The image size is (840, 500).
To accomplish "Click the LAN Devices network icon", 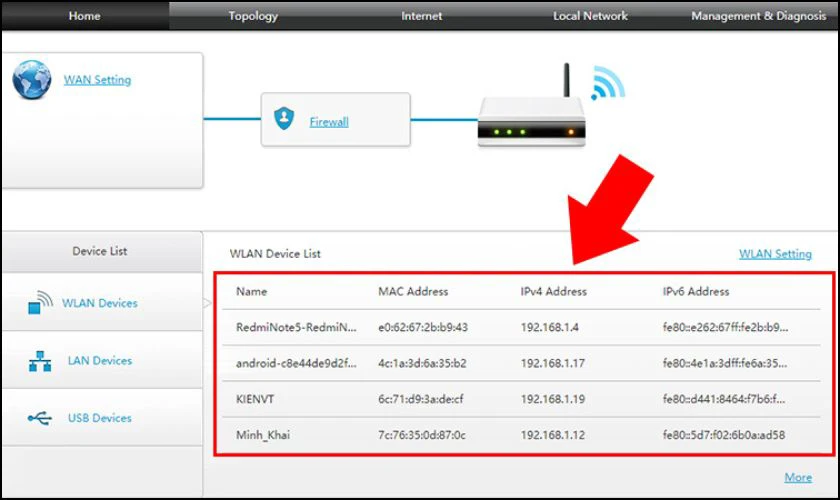I will point(40,361).
